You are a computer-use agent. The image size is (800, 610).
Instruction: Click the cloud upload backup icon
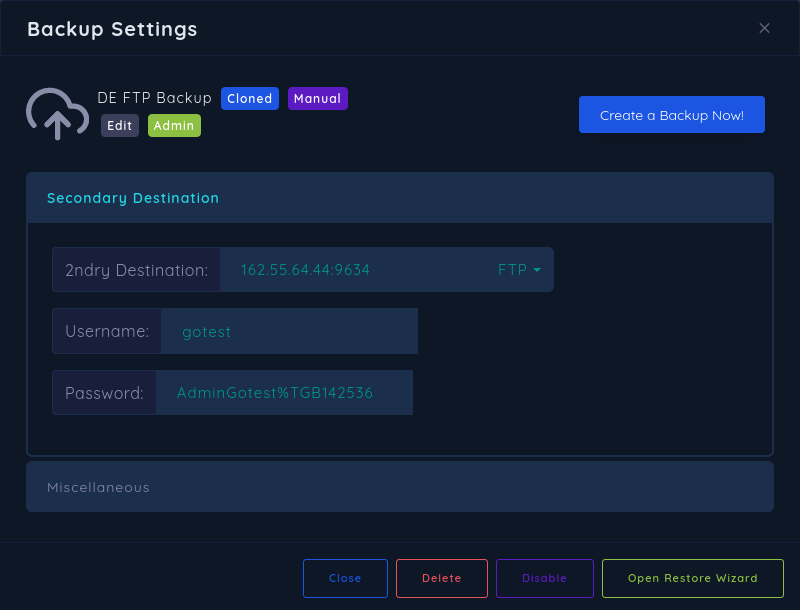[x=57, y=114]
